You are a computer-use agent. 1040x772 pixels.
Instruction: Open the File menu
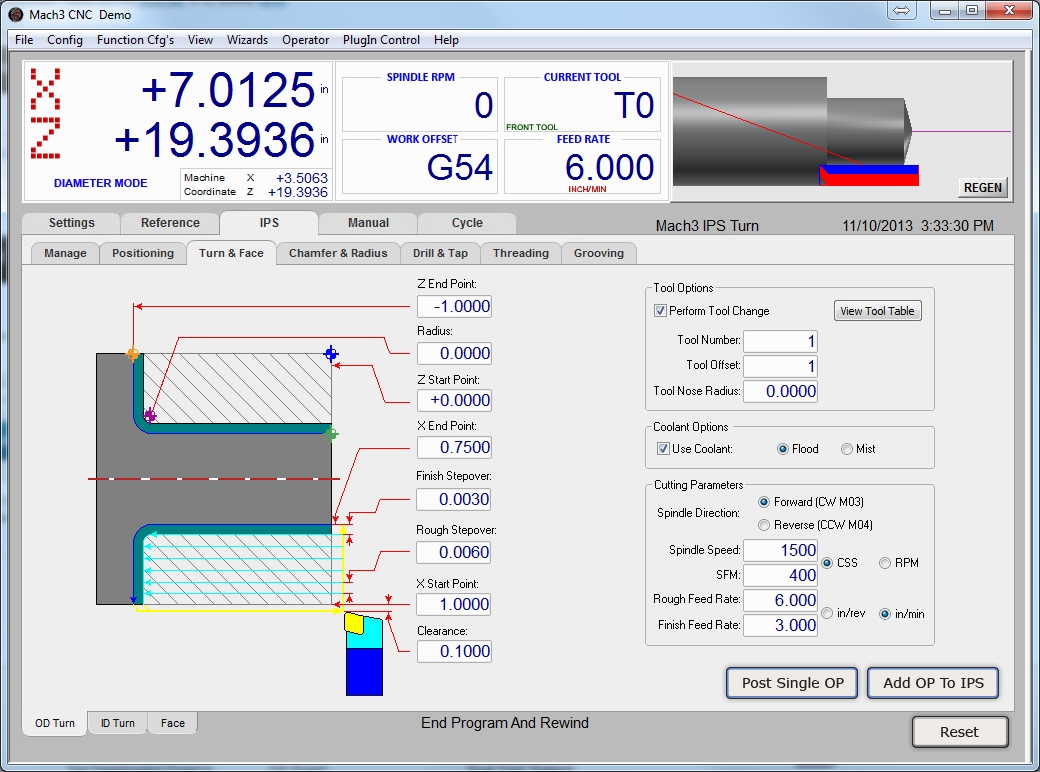[24, 40]
